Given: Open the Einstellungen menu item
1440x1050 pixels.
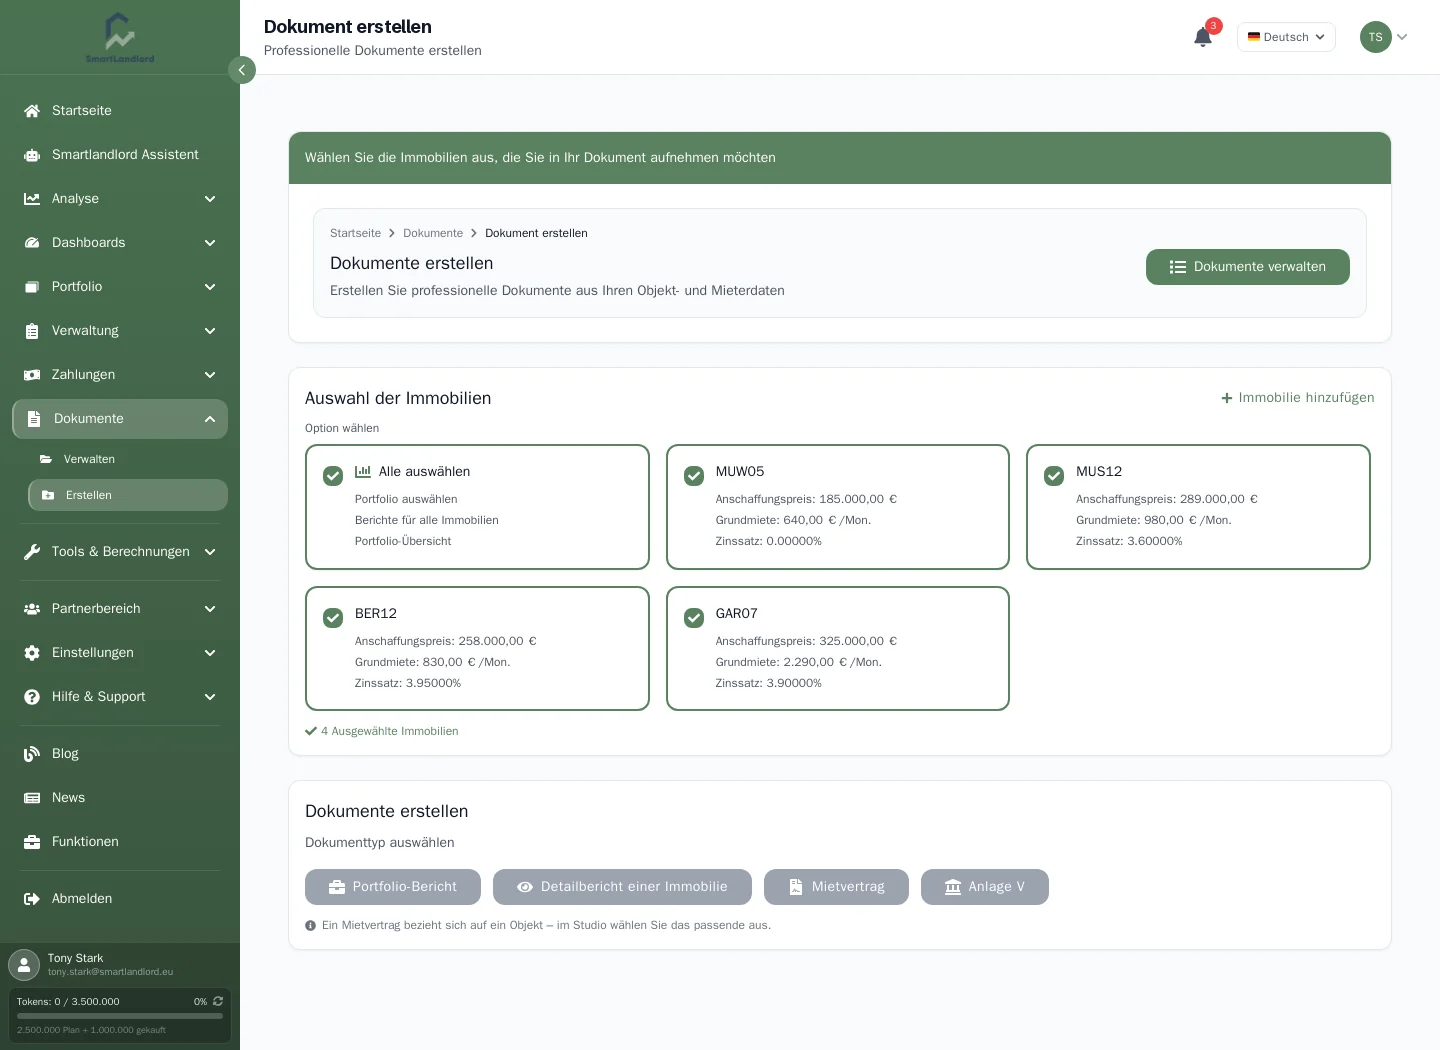Looking at the screenshot, I should (120, 653).
